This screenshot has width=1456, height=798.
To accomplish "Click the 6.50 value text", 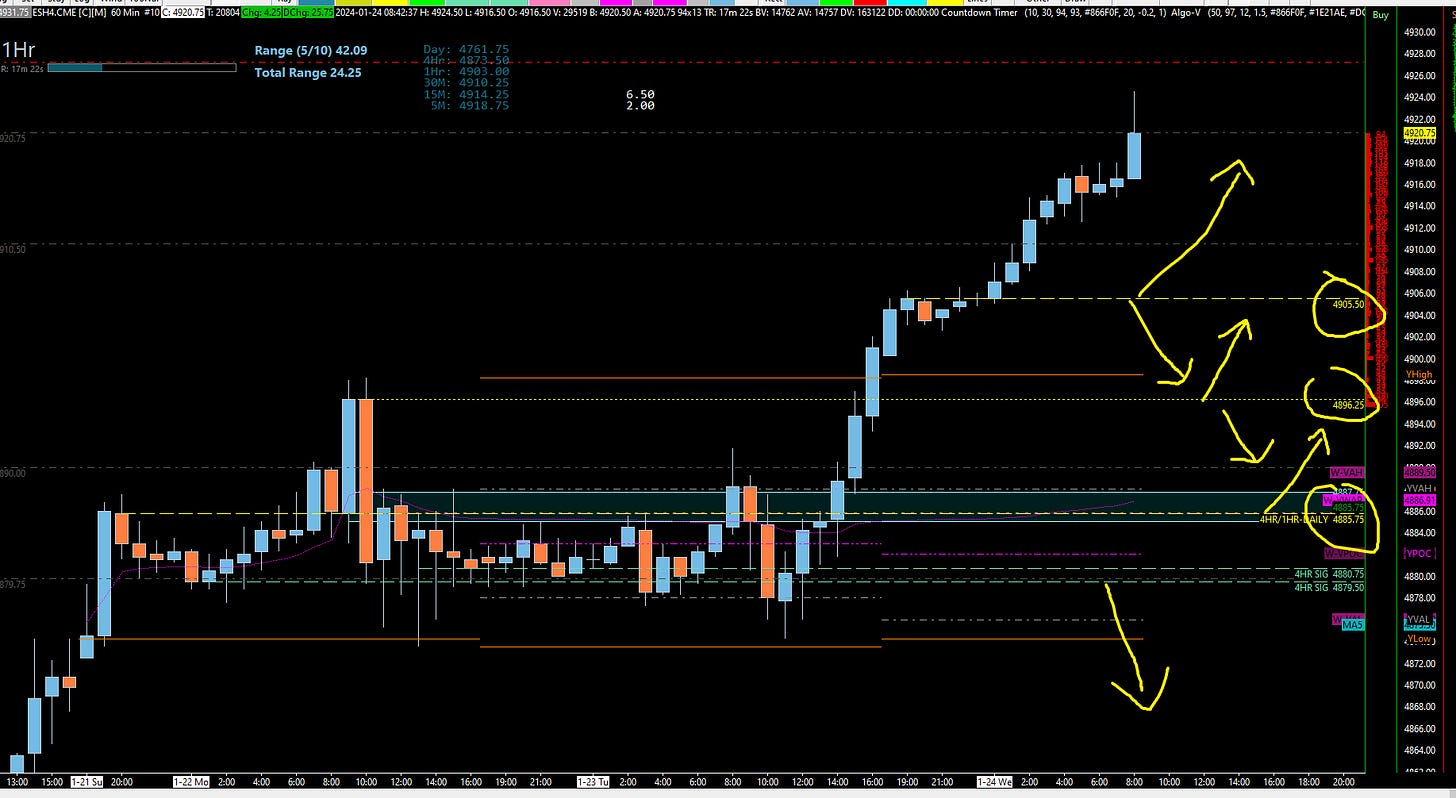I will click(640, 93).
